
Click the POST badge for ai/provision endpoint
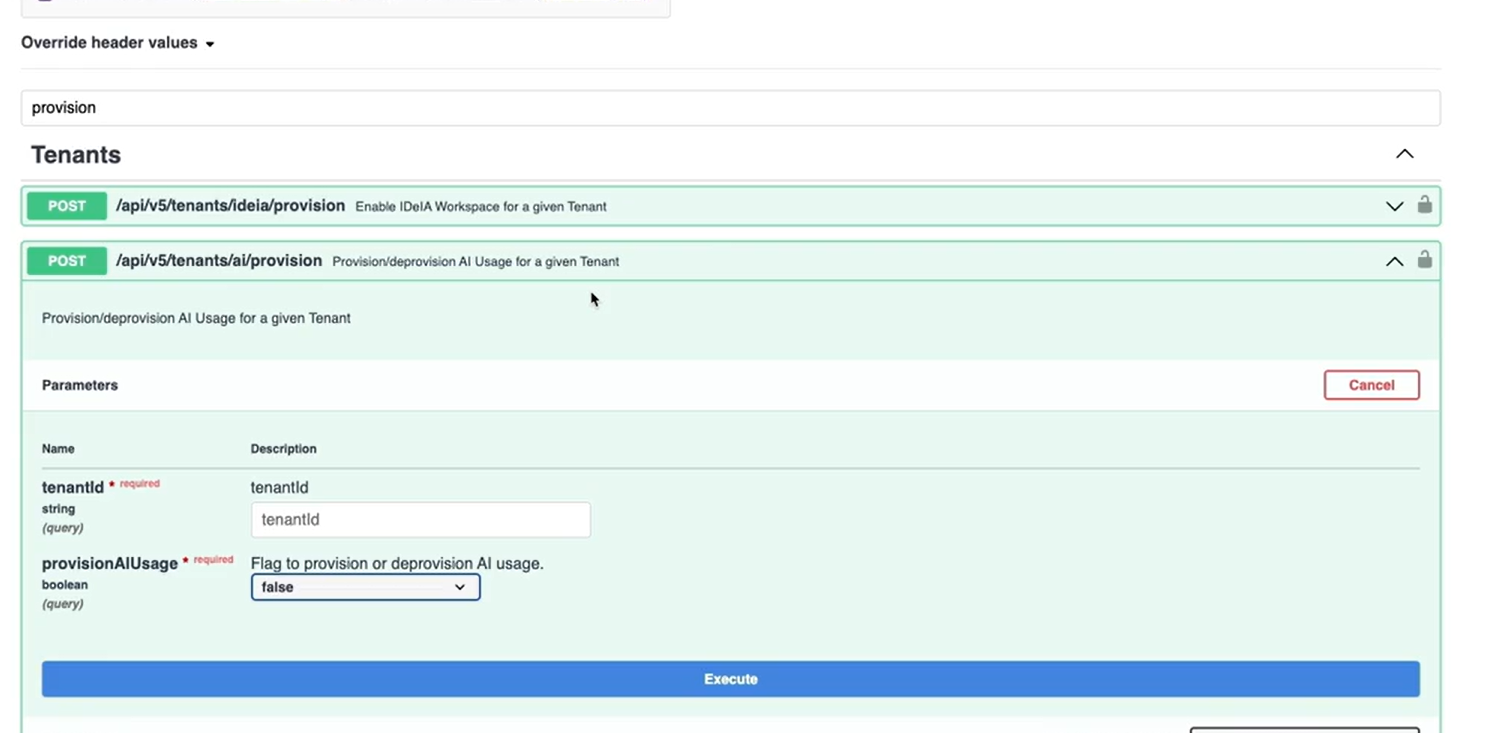click(67, 261)
